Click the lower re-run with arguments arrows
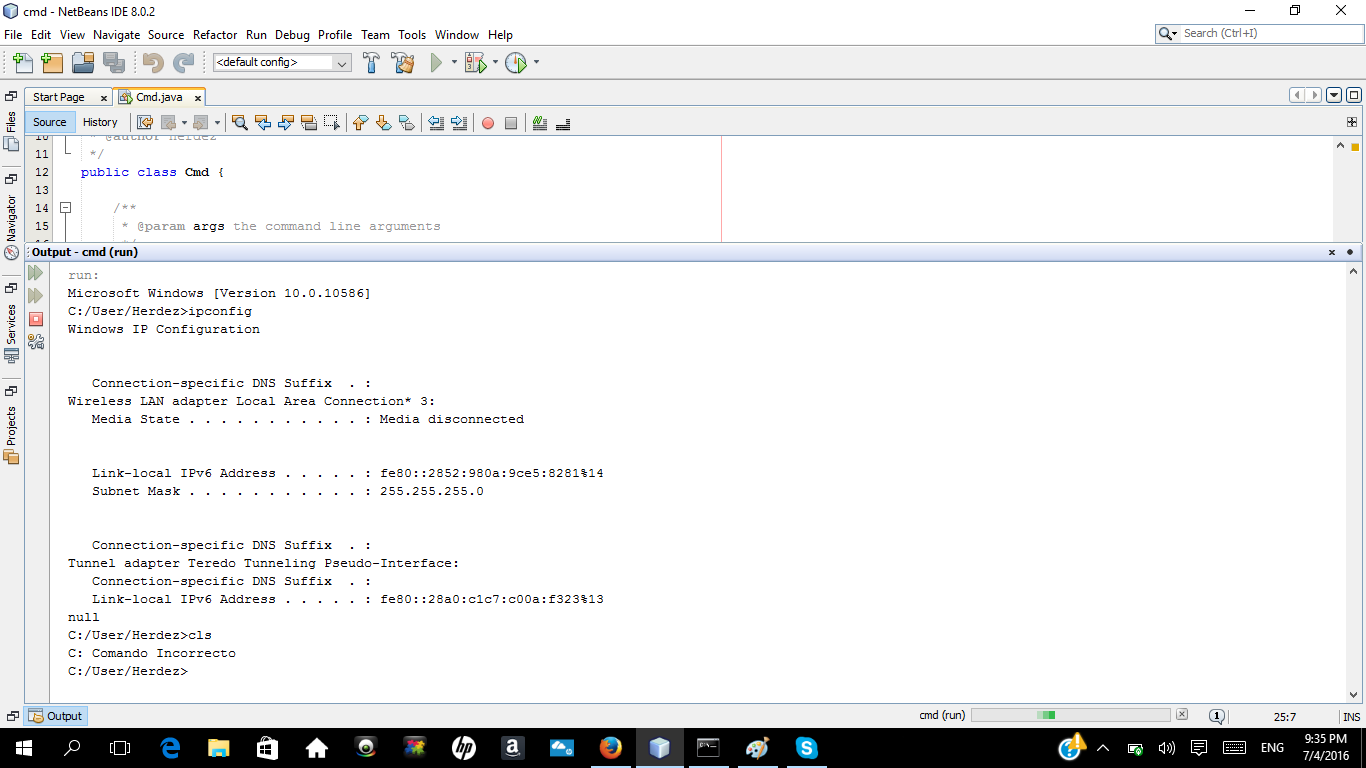The width and height of the screenshot is (1366, 768). (x=36, y=296)
